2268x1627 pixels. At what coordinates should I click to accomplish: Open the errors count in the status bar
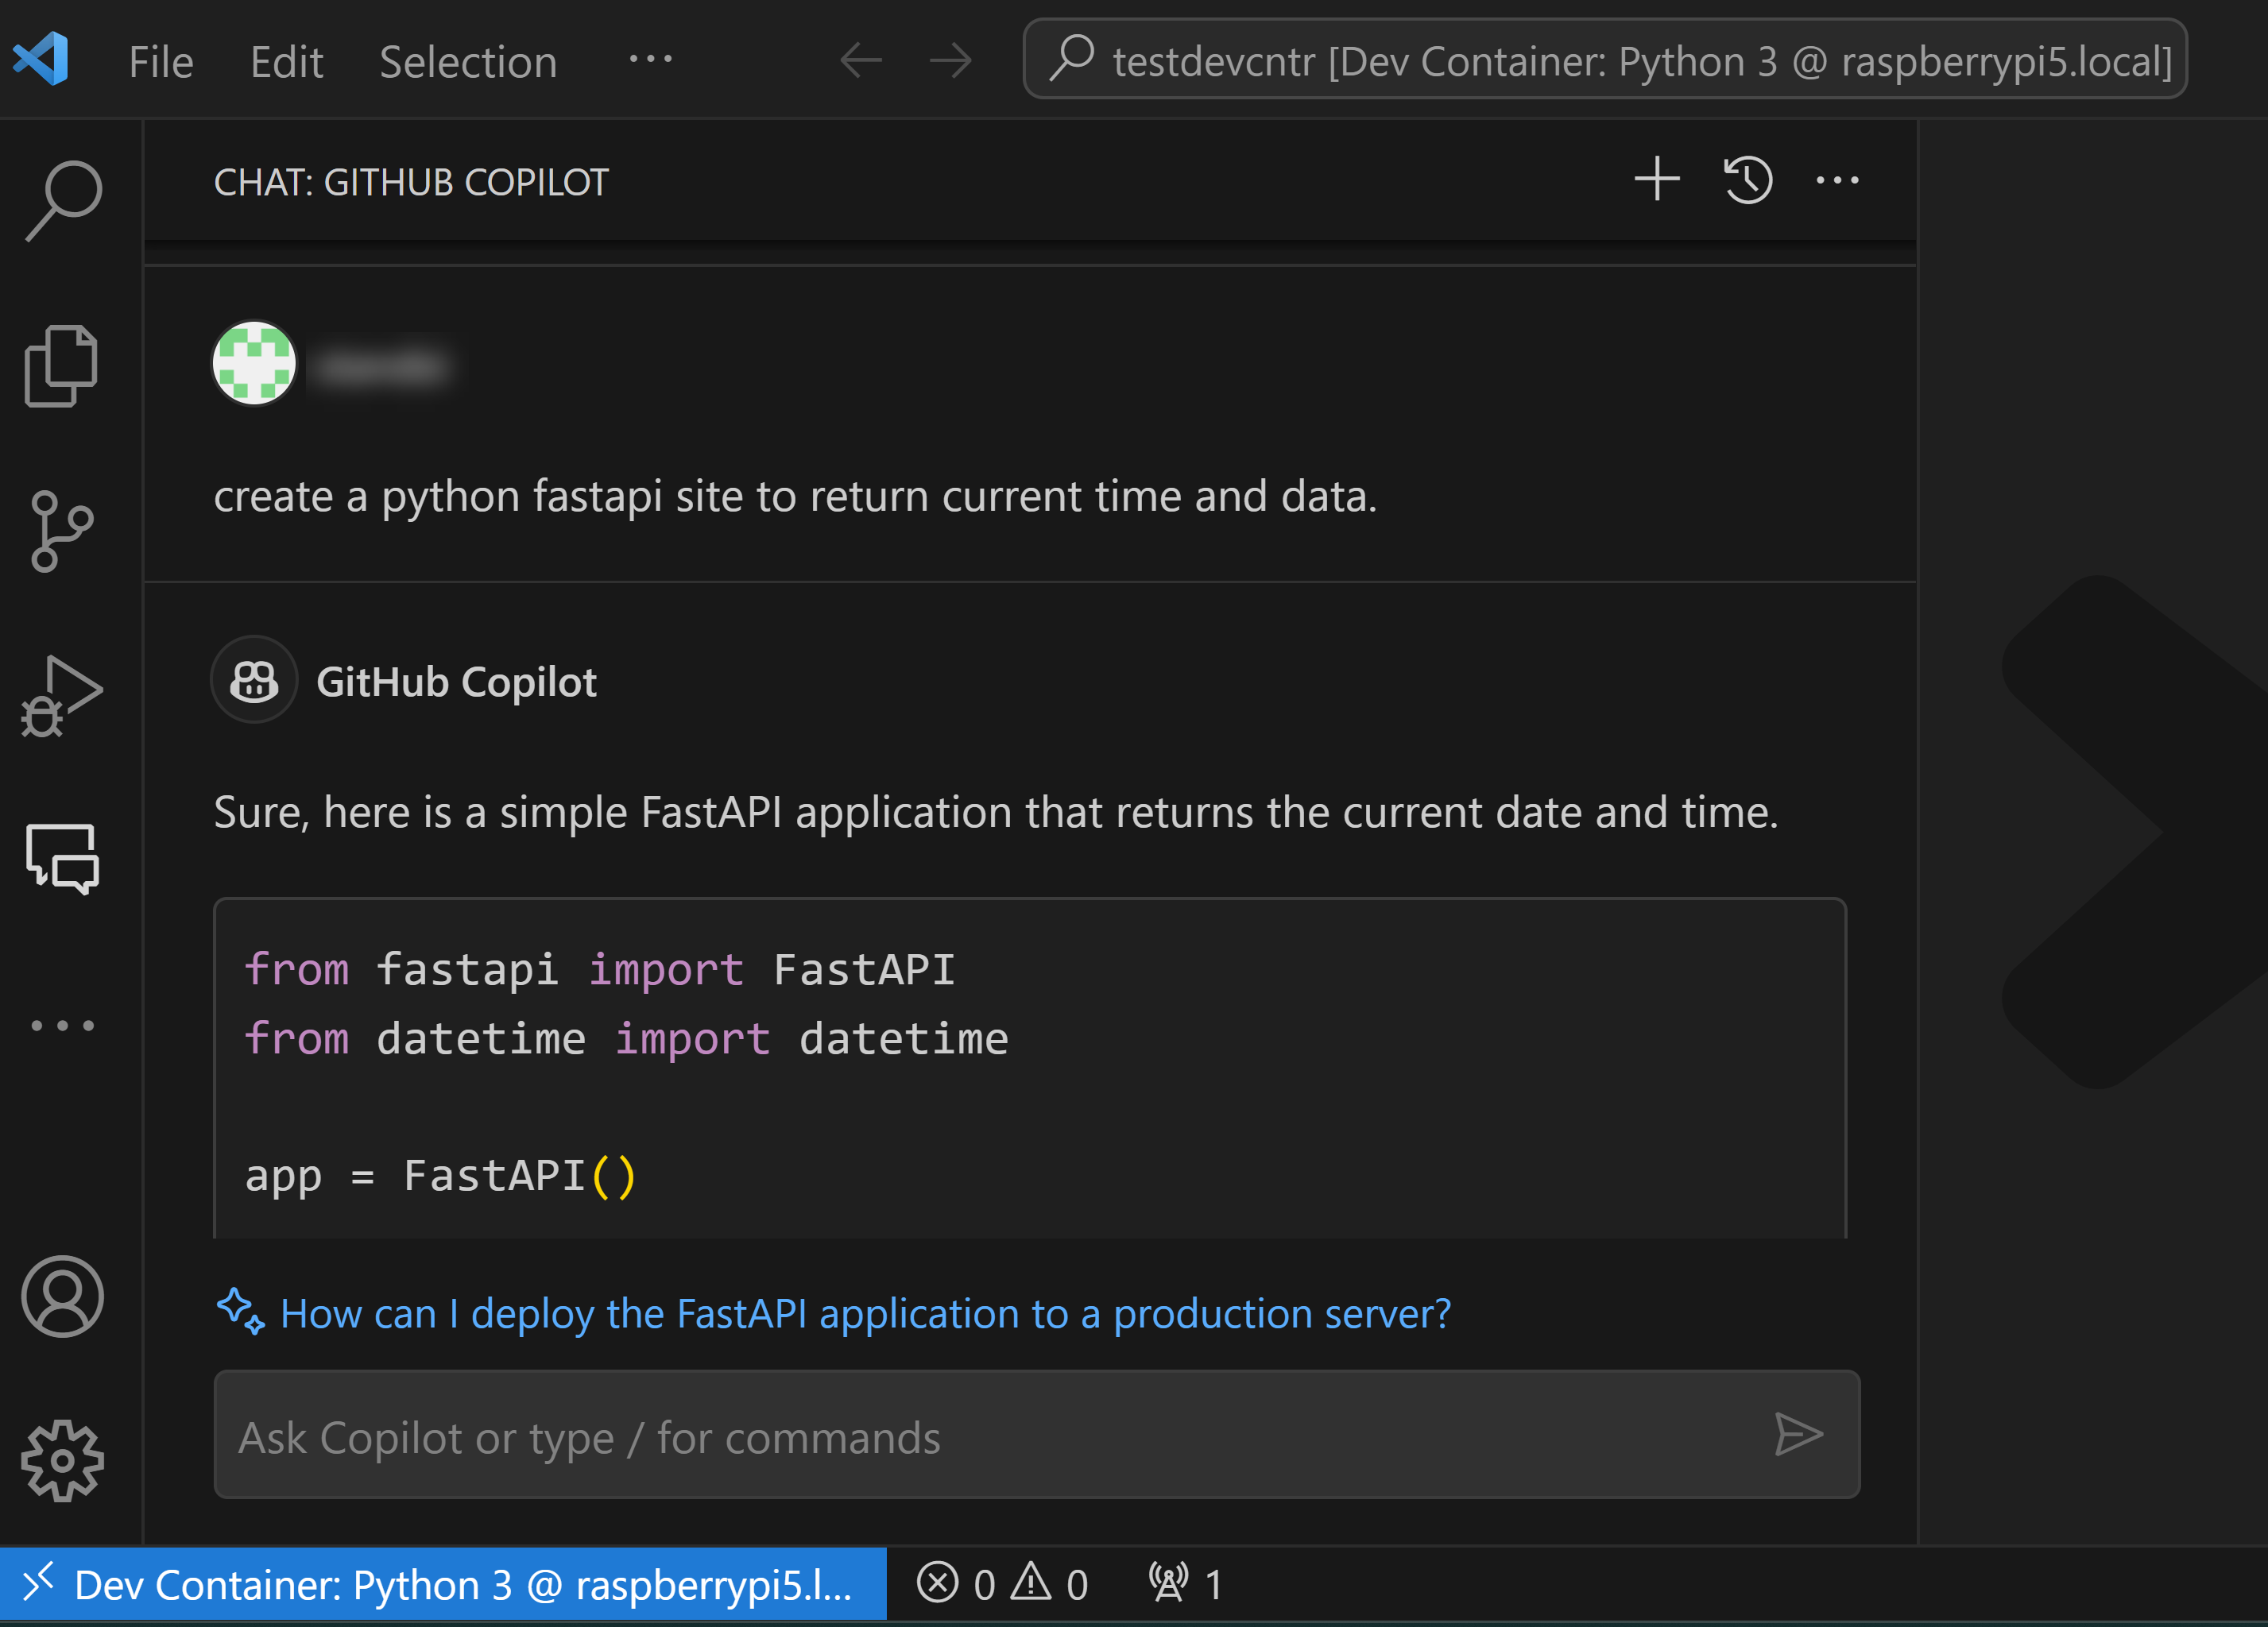point(955,1584)
